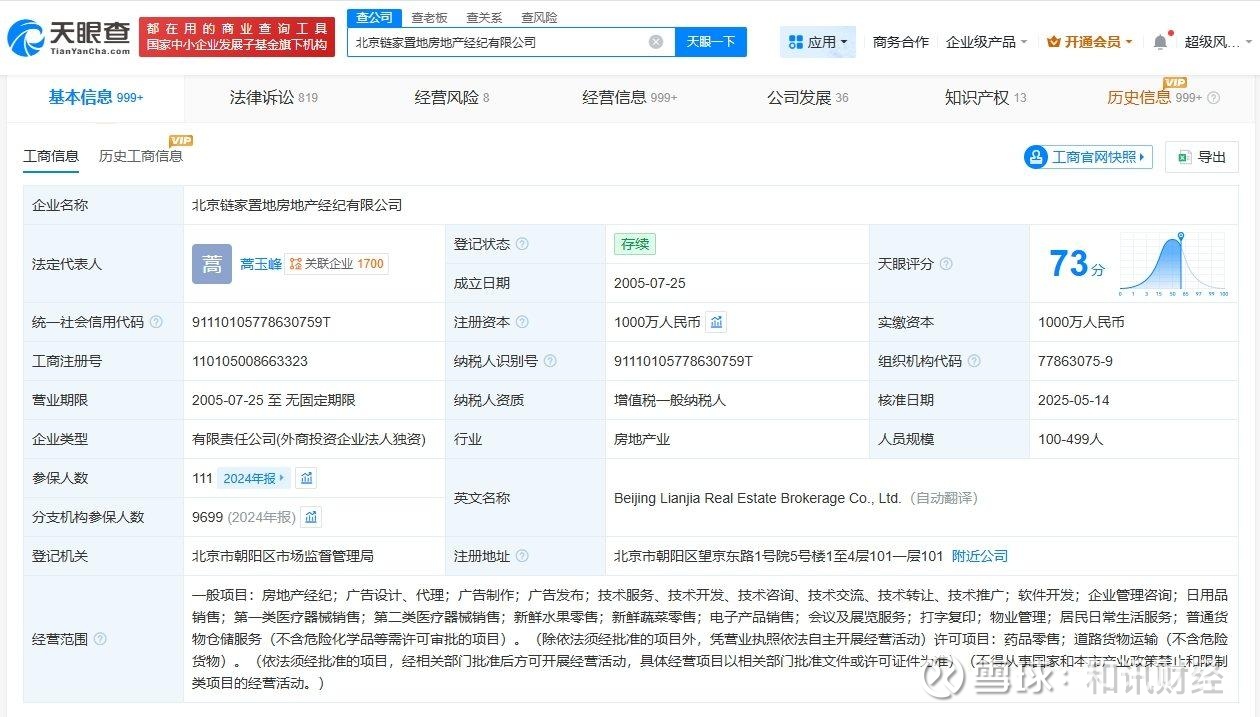Open the 分支机构参保人数 chart icon
Viewport: 1260px width, 717px height.
point(312,517)
